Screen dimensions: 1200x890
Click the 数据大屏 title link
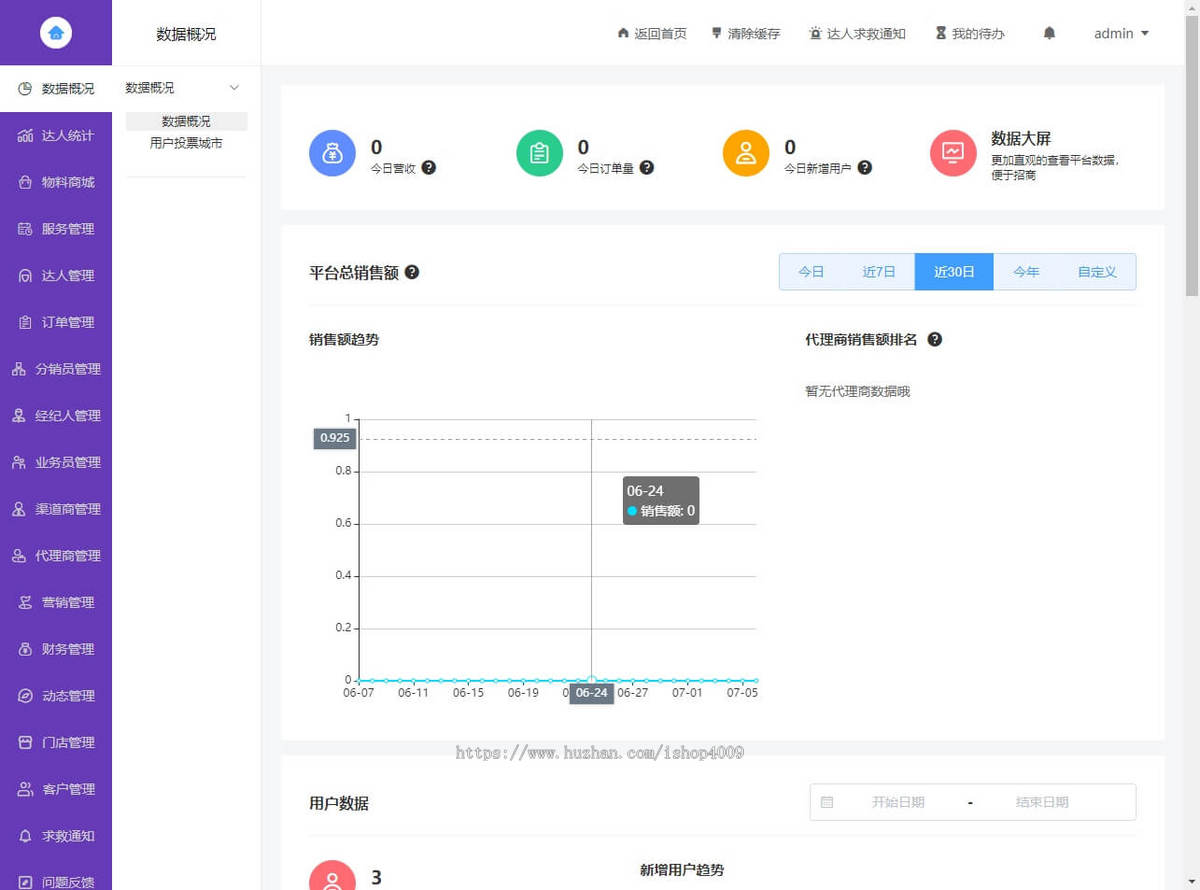(1021, 138)
